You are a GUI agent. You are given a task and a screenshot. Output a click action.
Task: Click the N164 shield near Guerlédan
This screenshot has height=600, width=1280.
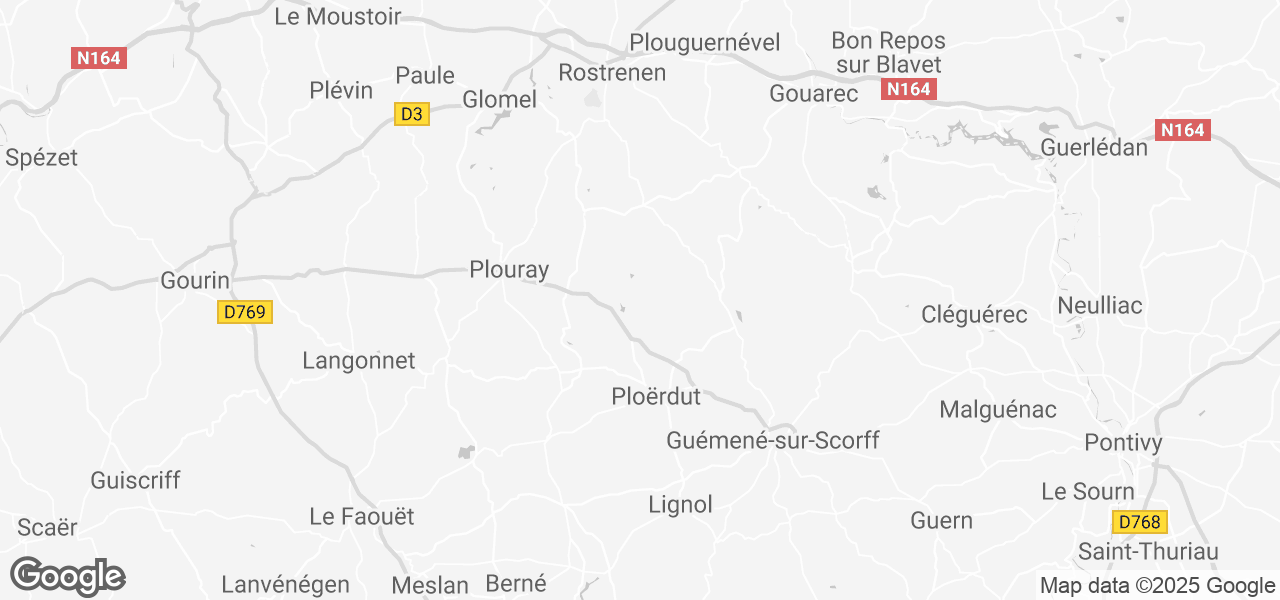click(x=1183, y=130)
